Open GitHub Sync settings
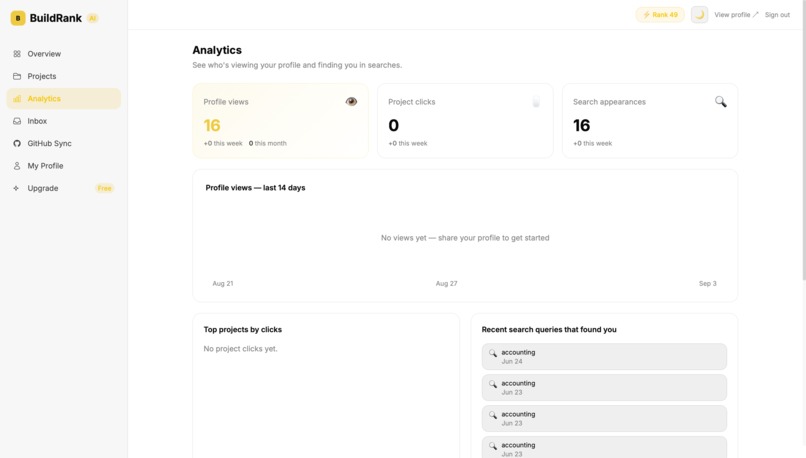Image resolution: width=806 pixels, height=458 pixels. (x=64, y=143)
